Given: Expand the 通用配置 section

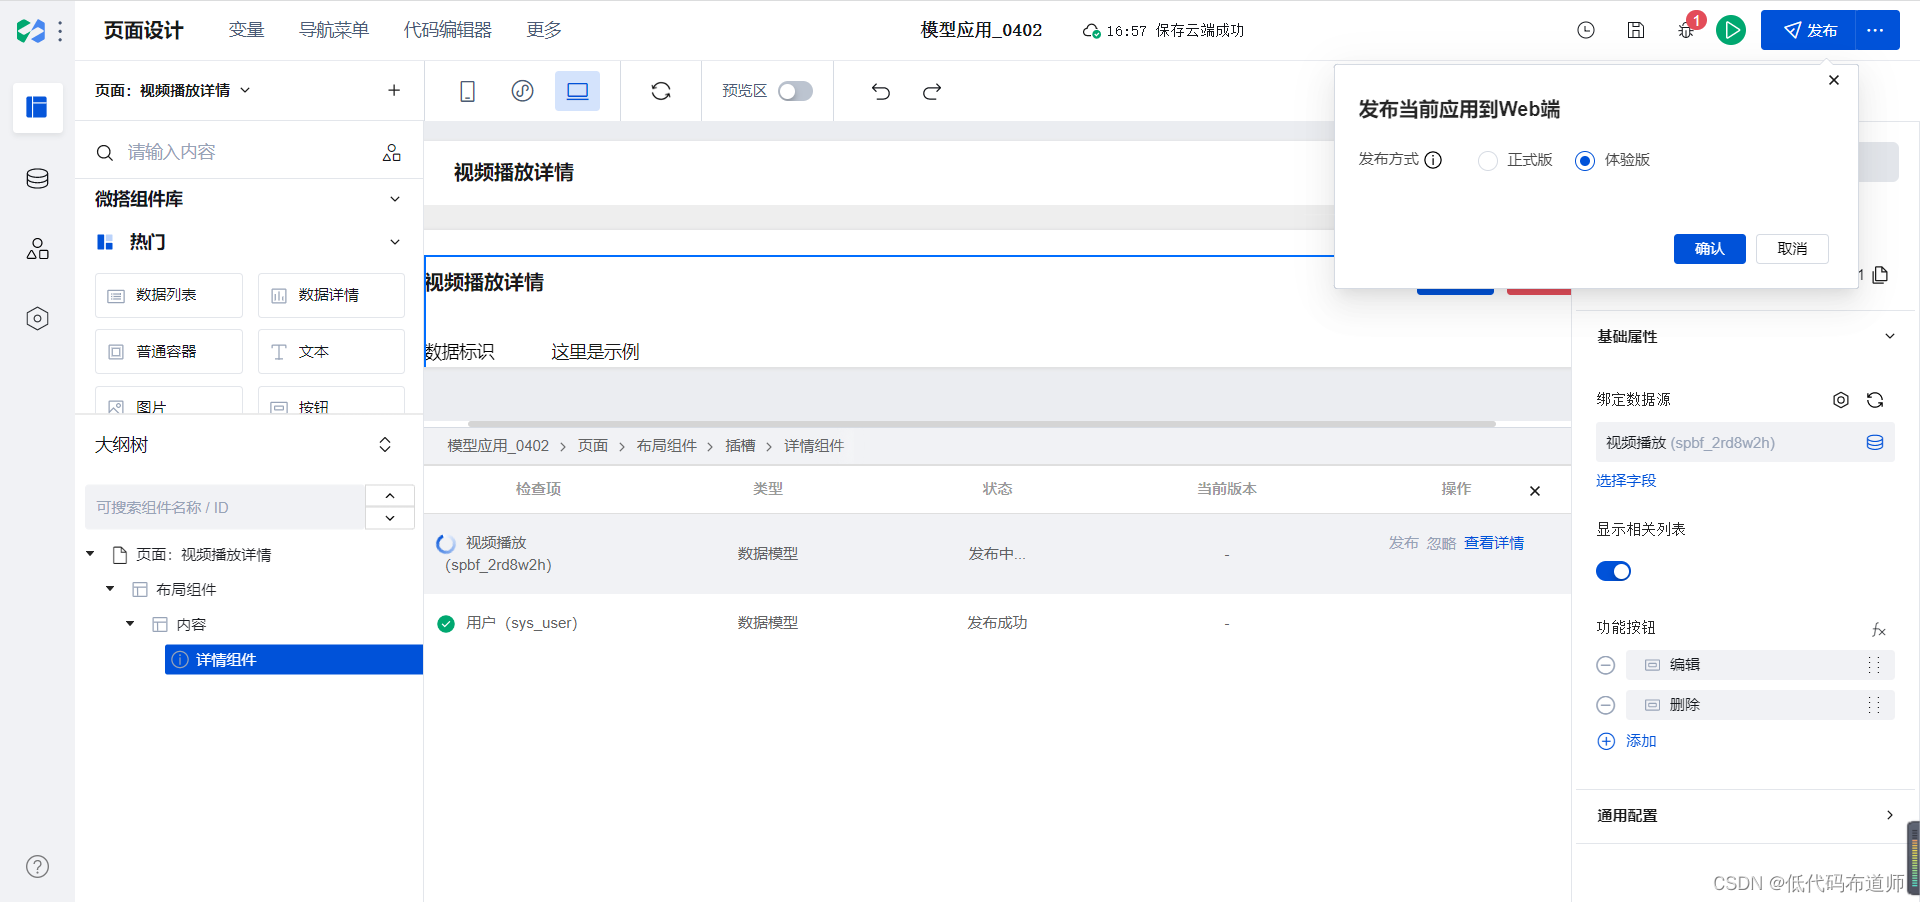Looking at the screenshot, I should pos(1890,815).
